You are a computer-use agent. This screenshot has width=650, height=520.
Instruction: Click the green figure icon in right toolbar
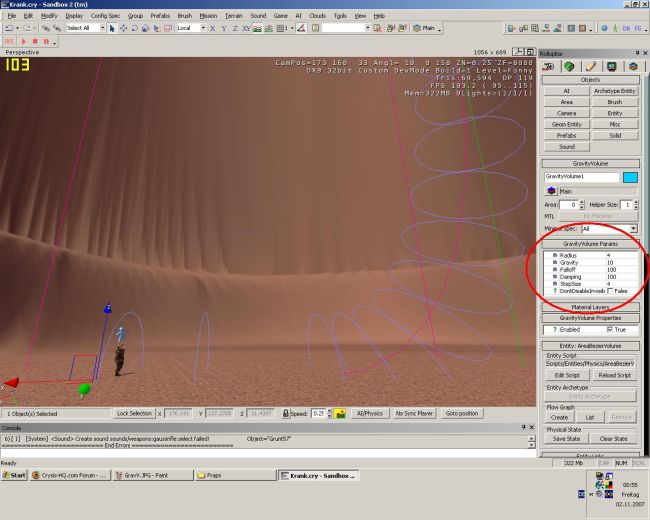click(615, 28)
